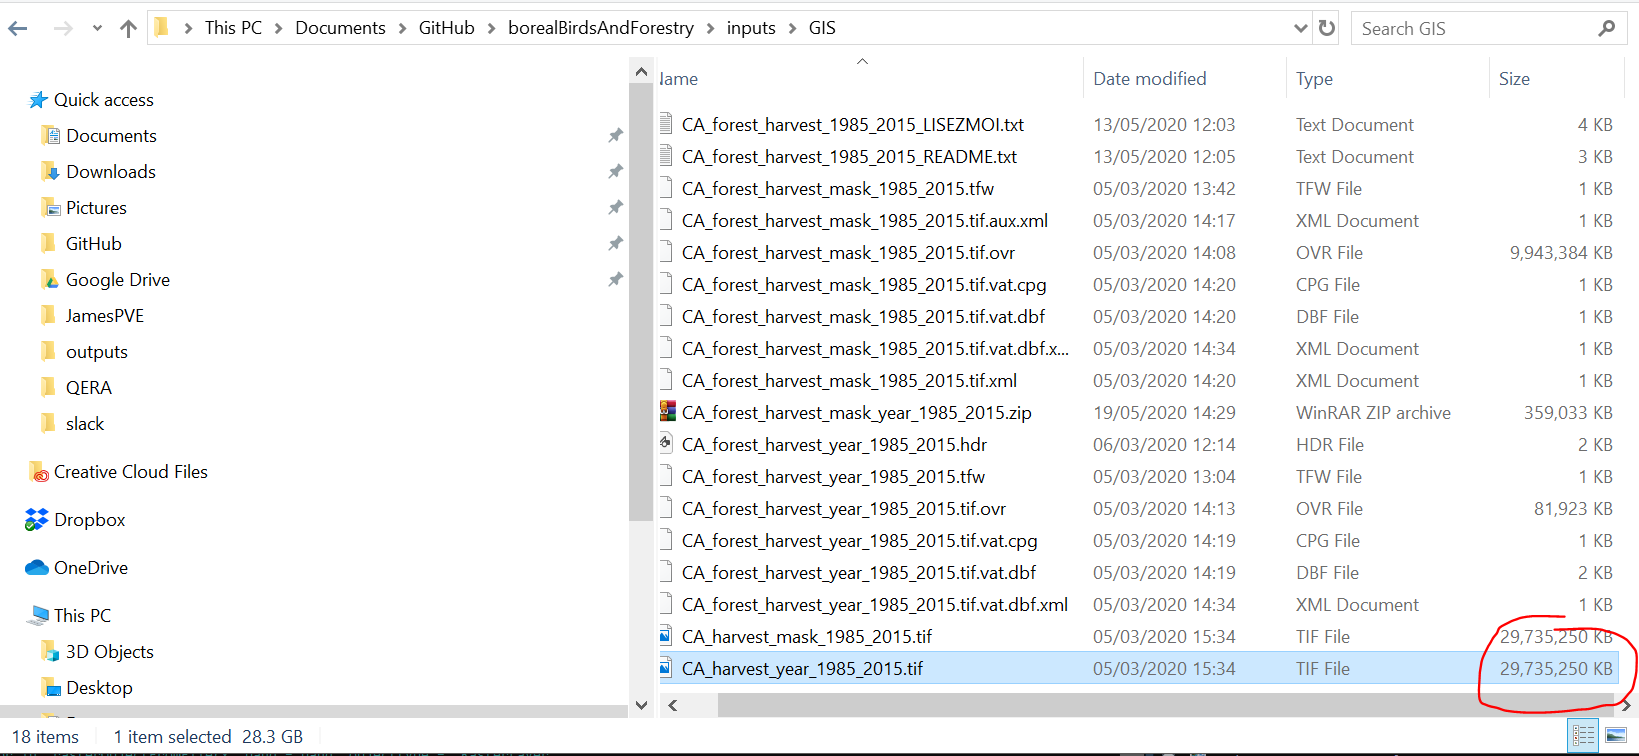Image resolution: width=1639 pixels, height=756 pixels.
Task: Click the search magnifier icon
Action: (x=1607, y=28)
